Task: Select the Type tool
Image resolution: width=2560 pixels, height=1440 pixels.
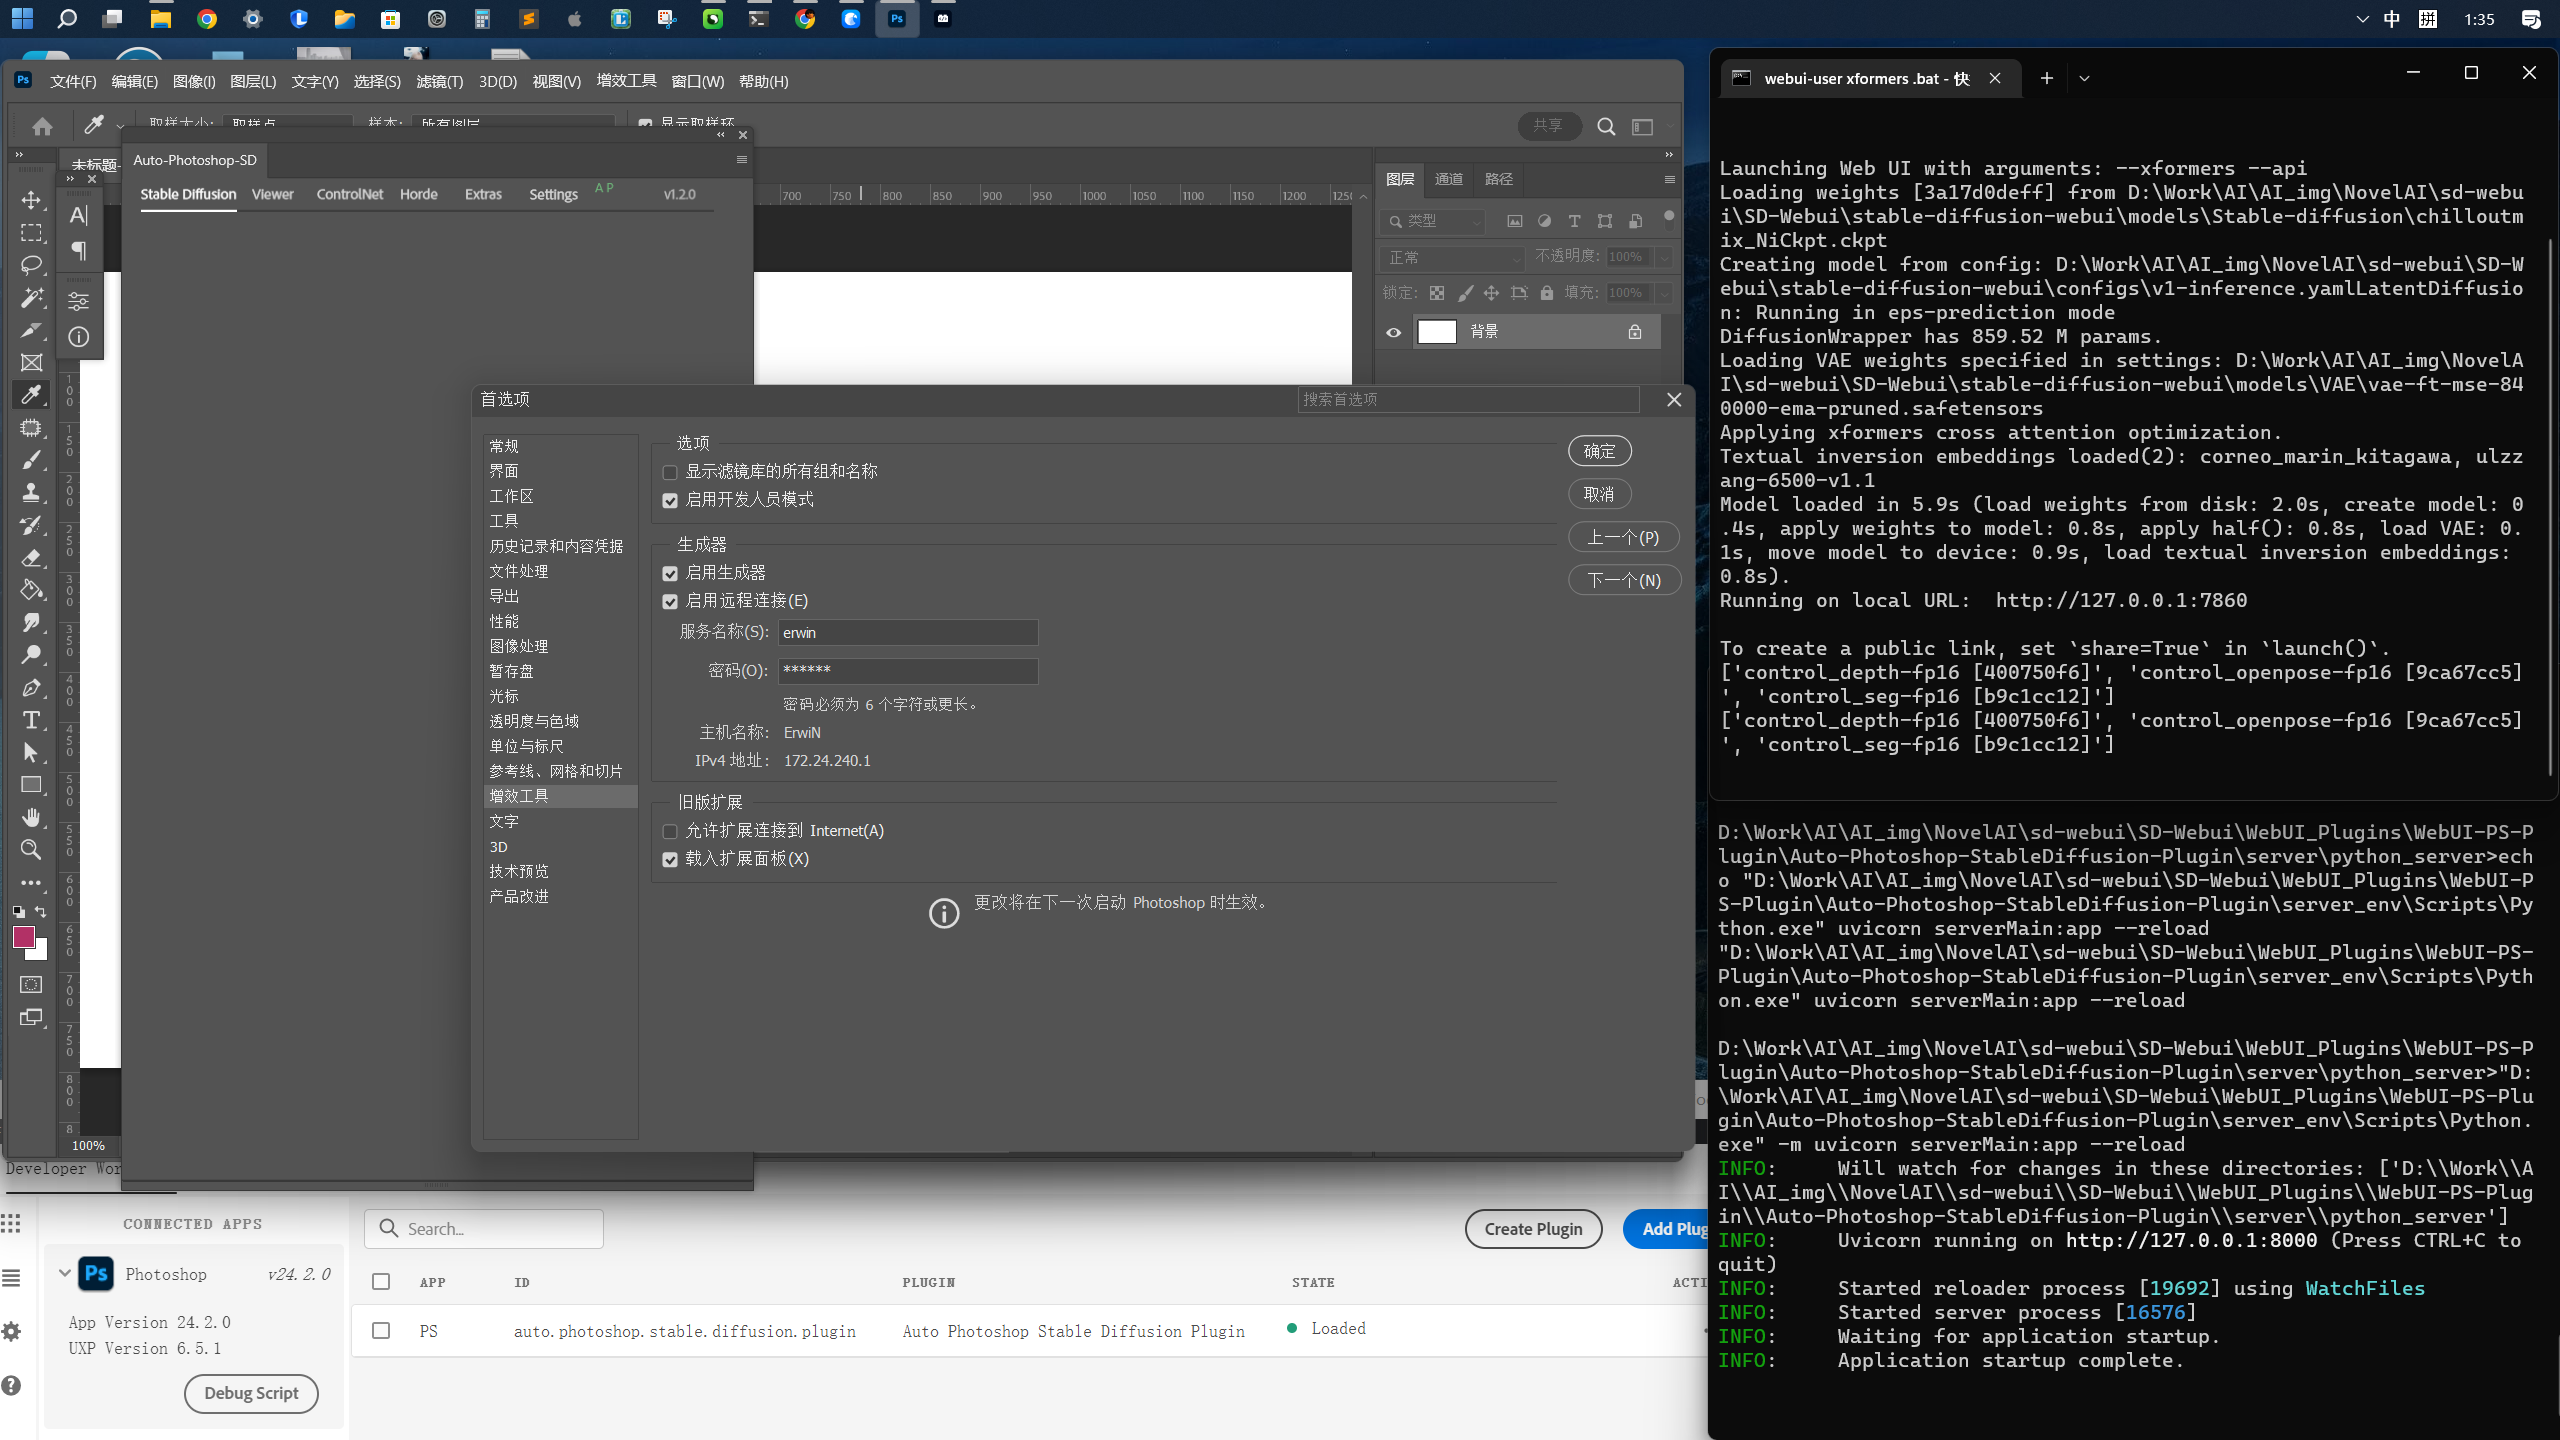Action: [32, 720]
